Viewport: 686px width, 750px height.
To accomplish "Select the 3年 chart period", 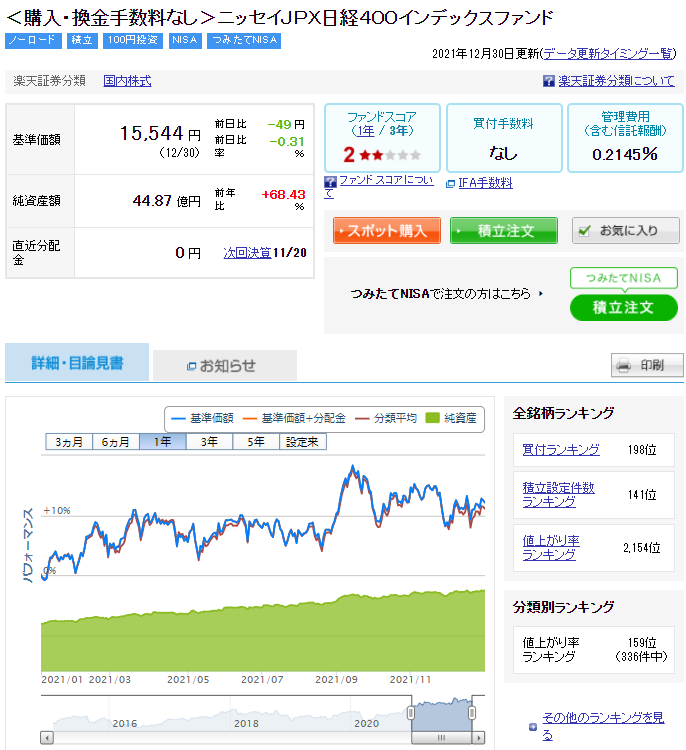I will pyautogui.click(x=210, y=442).
